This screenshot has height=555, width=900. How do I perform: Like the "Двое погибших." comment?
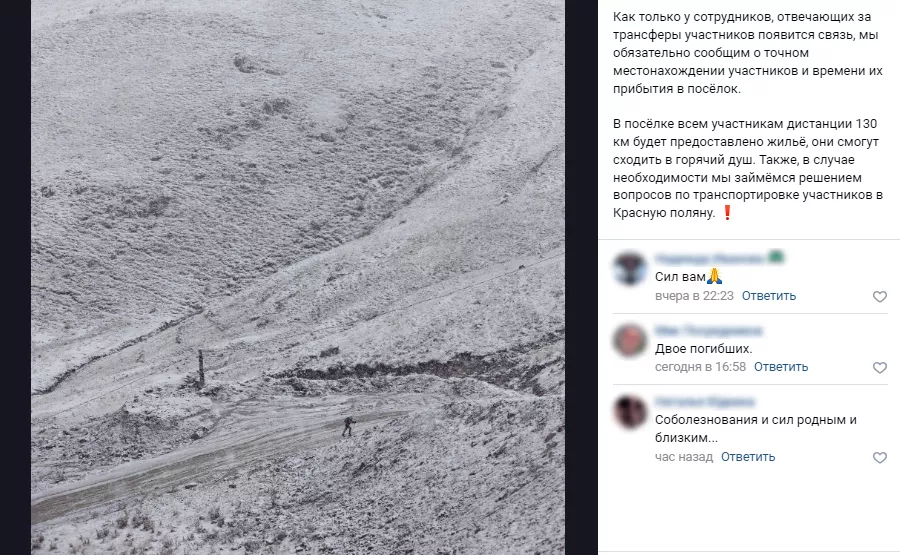[879, 367]
